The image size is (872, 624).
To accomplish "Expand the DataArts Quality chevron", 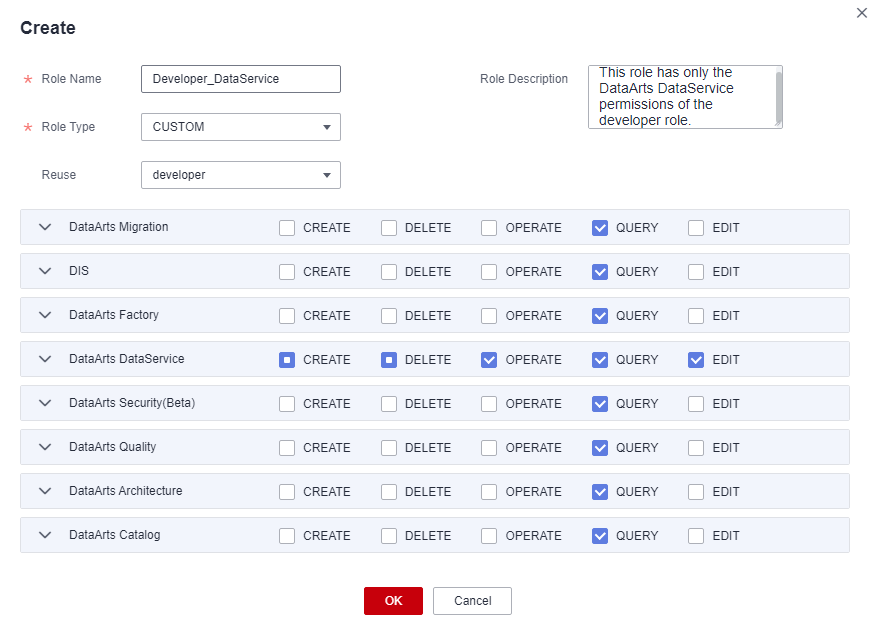I will (44, 447).
